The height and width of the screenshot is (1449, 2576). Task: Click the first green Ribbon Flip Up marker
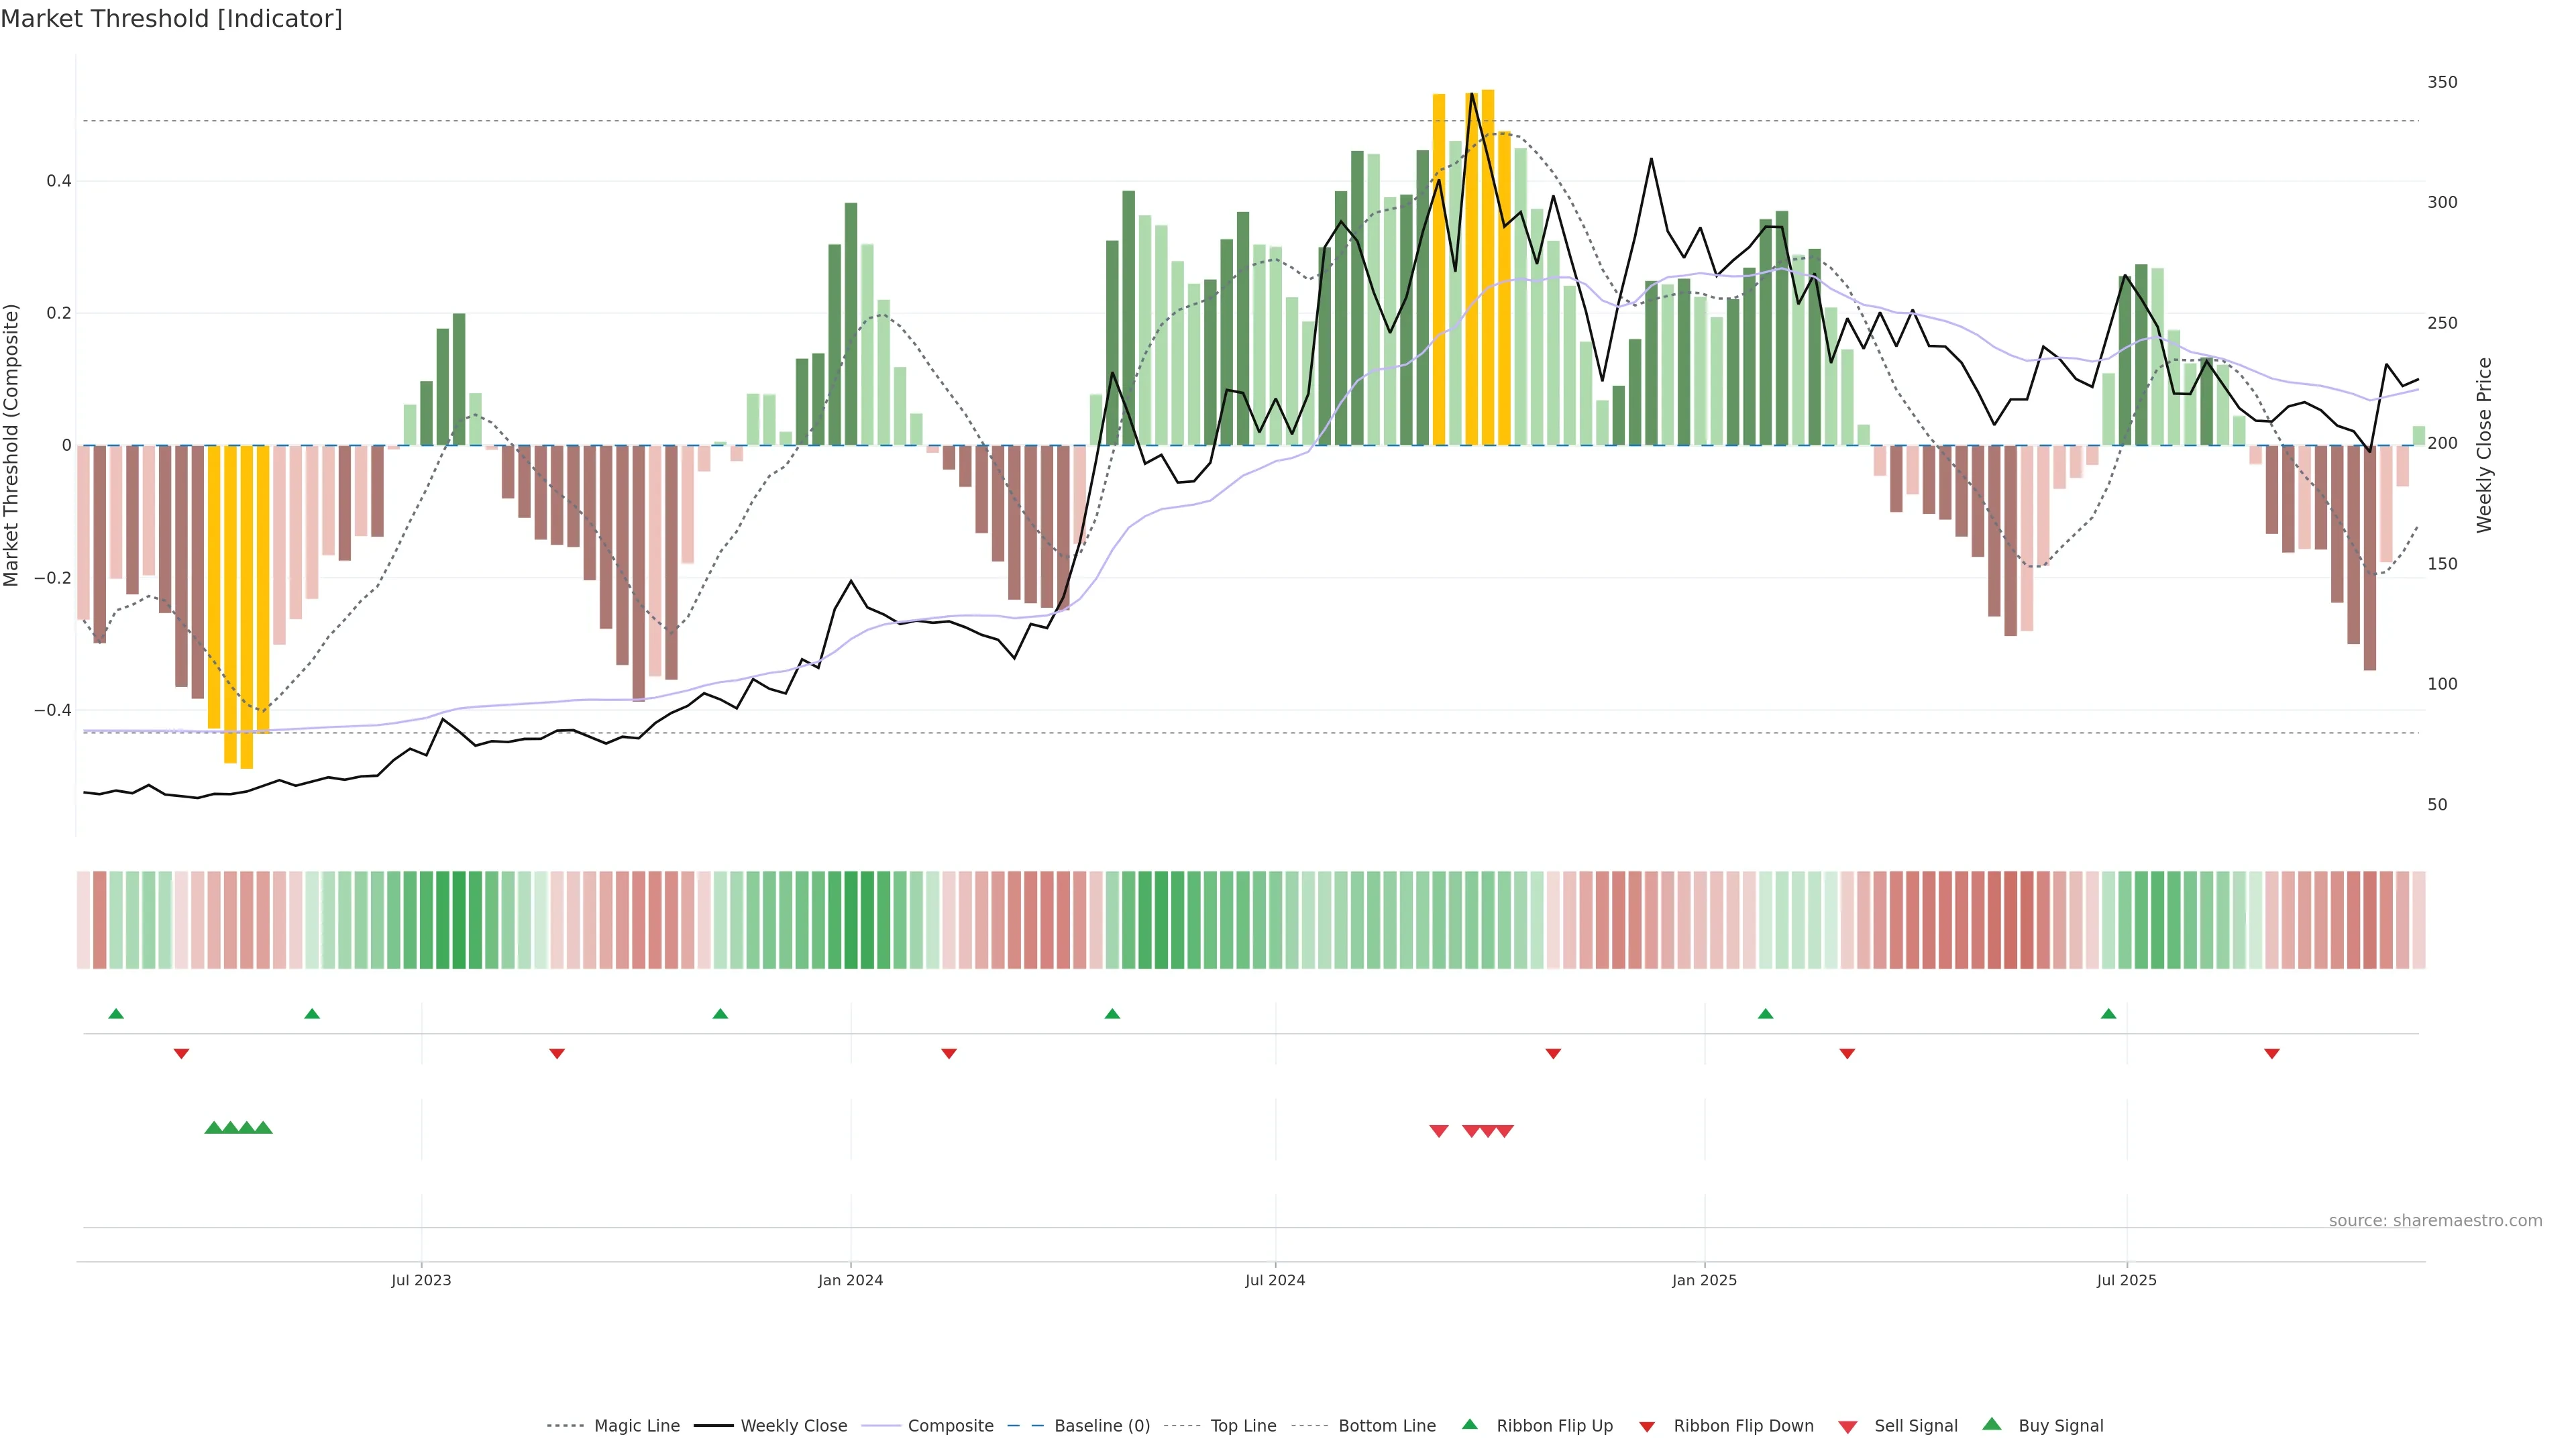pos(116,1014)
